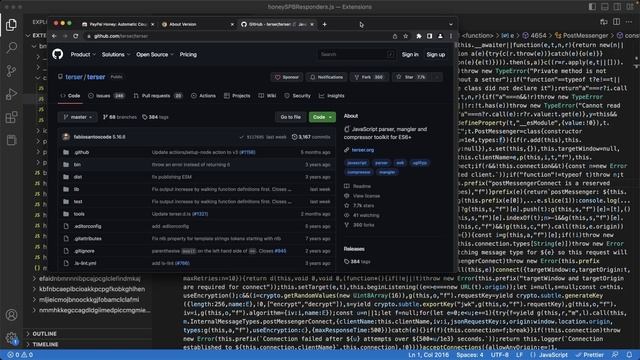Open Source Control view in VS Code
This screenshot has height=360, width=640.
point(11,71)
